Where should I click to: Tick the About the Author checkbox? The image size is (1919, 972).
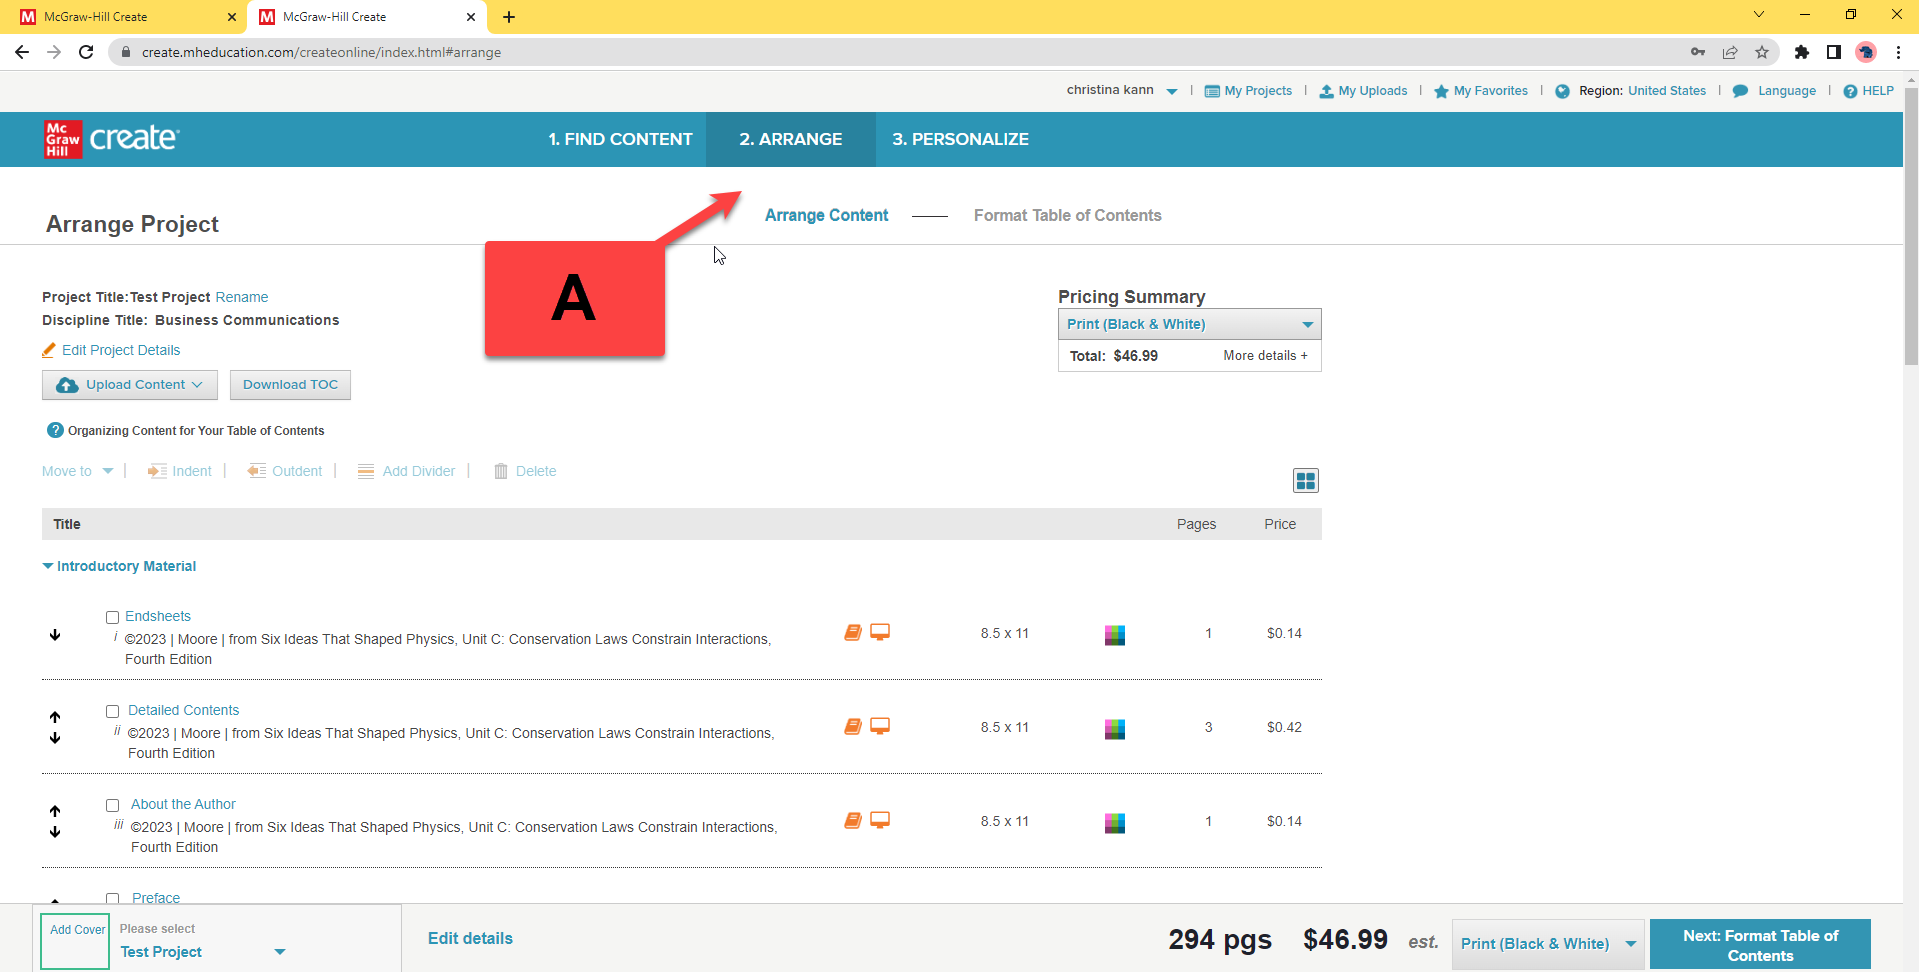(x=113, y=806)
